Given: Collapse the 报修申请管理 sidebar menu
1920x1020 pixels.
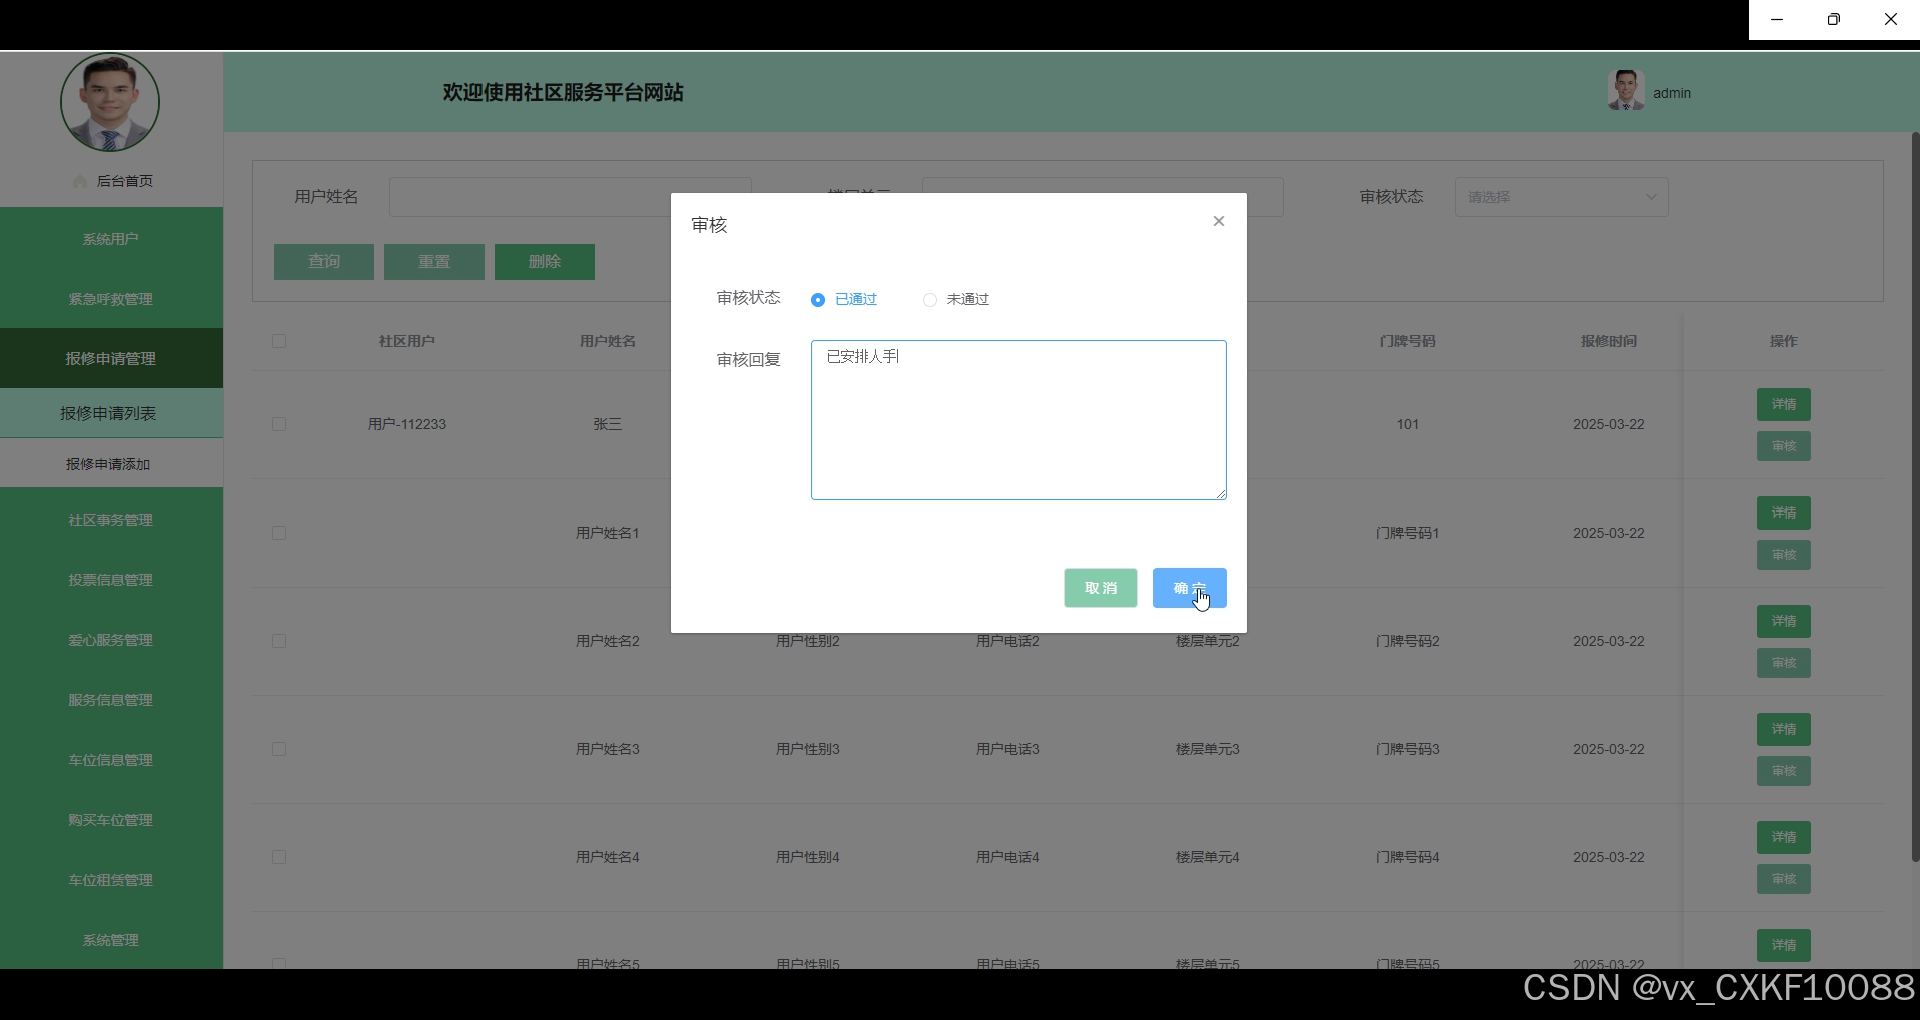Looking at the screenshot, I should coord(111,358).
